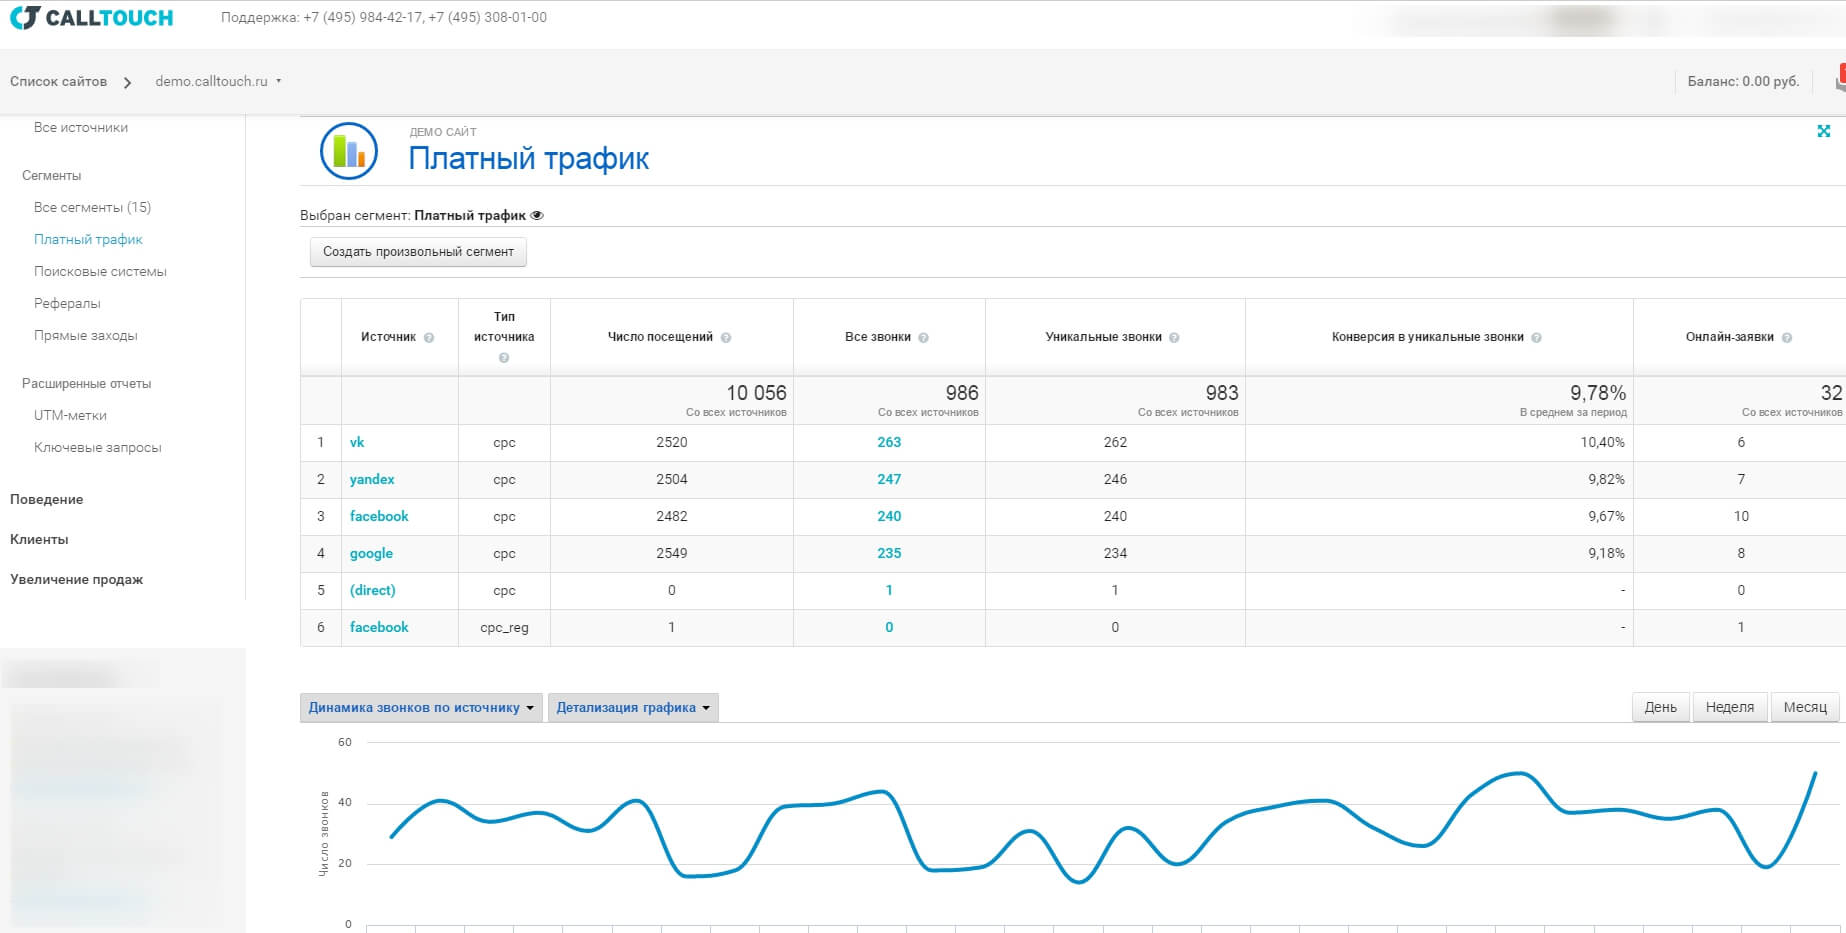
Task: Expand the Детализация графика dropdown
Action: (632, 707)
